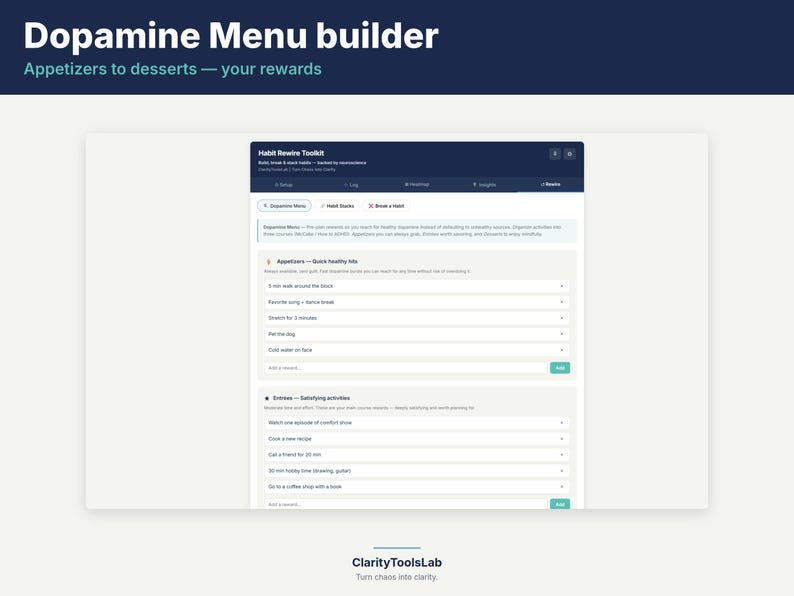
Task: Click Add button in Appetizers section
Action: 560,368
